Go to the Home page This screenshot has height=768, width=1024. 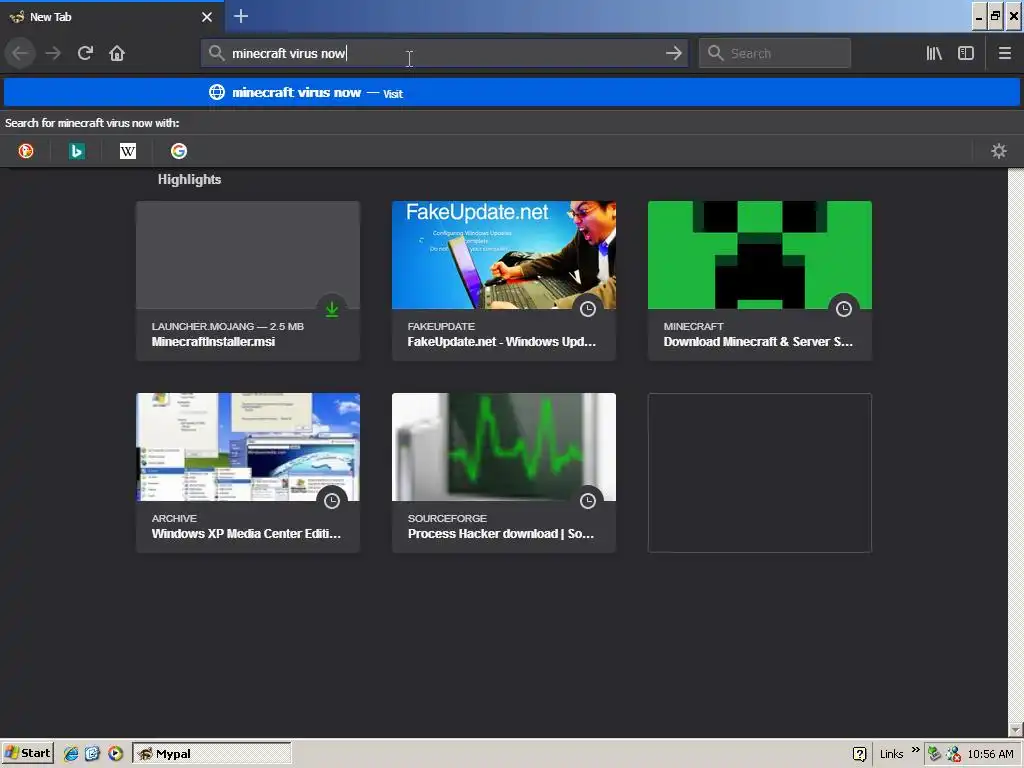[x=117, y=53]
